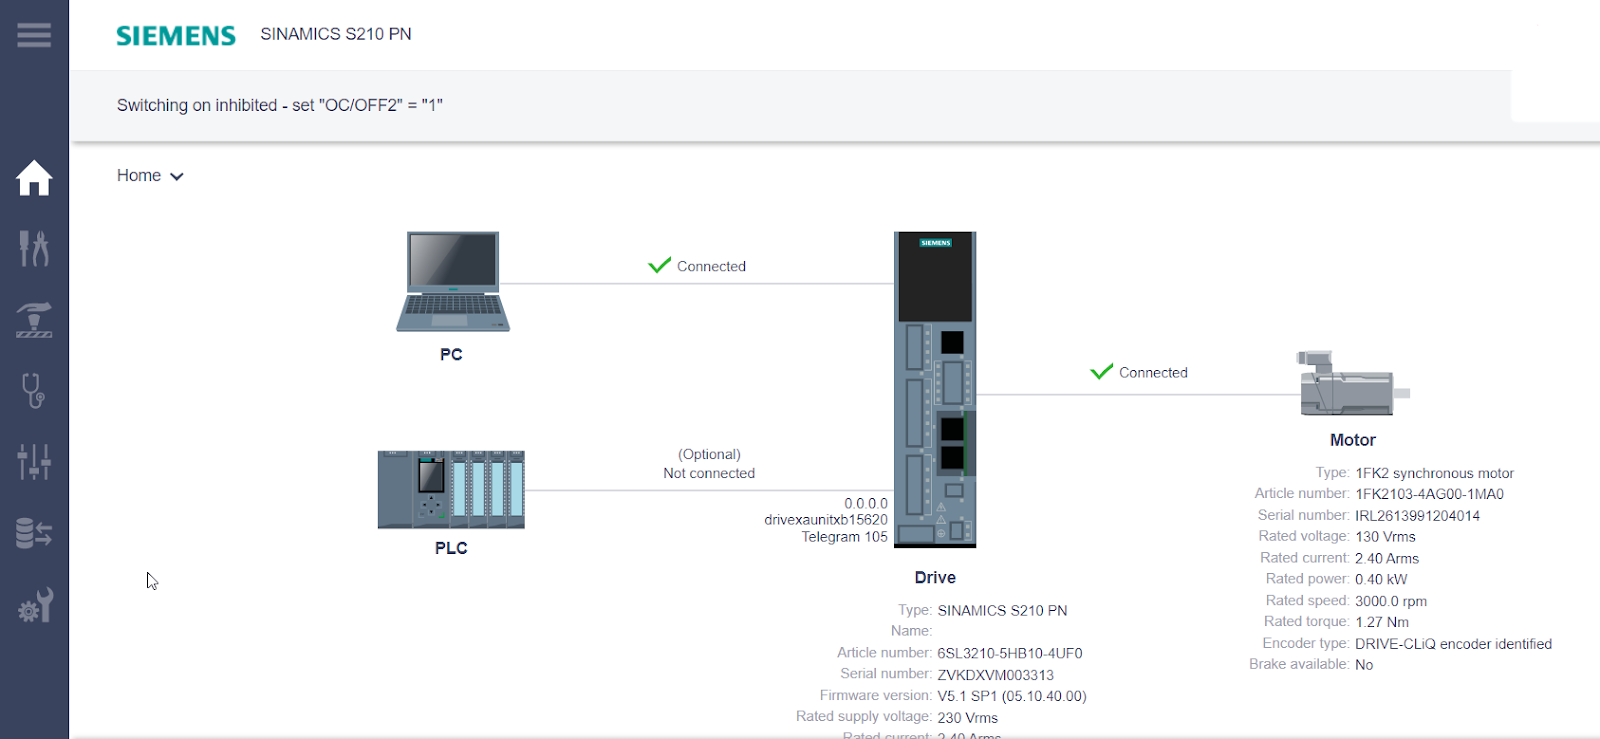This screenshot has height=739, width=1600.
Task: Click rated supply voltage 230 Vrms
Action: [x=968, y=718]
